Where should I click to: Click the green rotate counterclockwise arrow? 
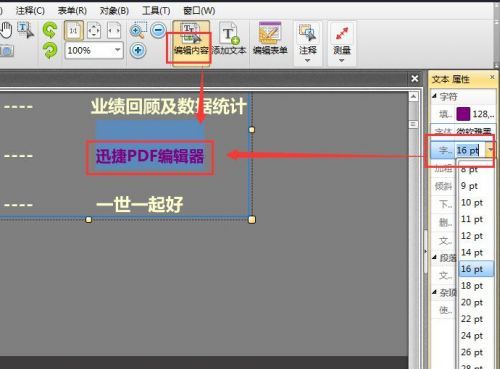pos(50,30)
